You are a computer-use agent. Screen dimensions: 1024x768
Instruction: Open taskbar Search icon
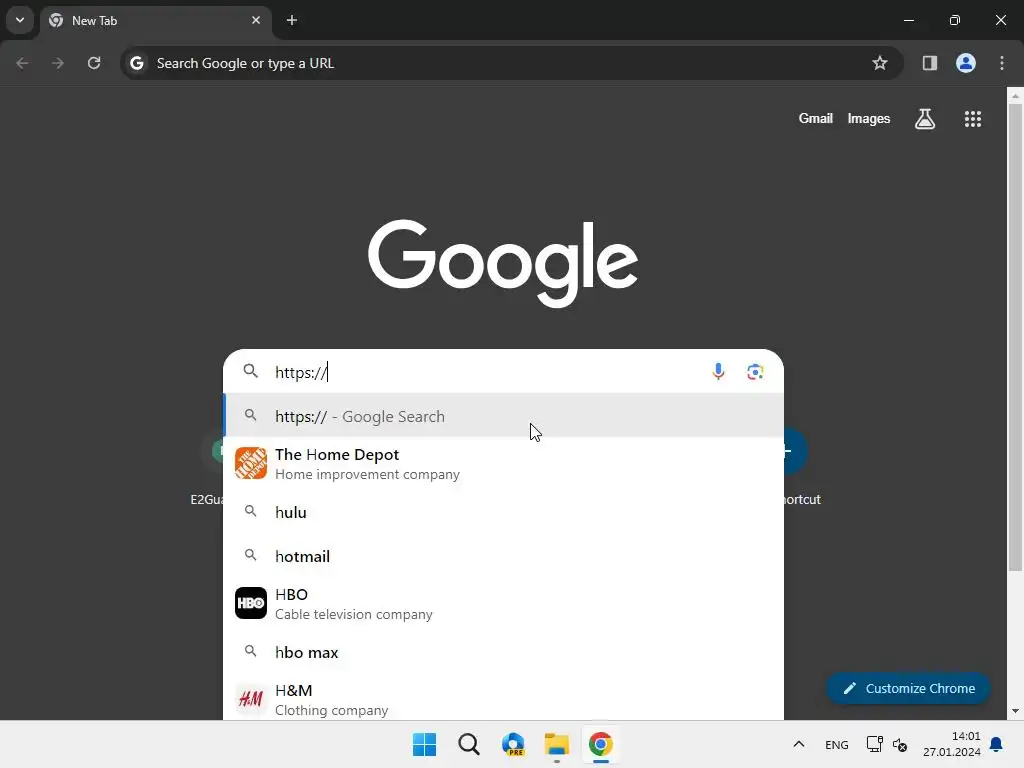[468, 744]
